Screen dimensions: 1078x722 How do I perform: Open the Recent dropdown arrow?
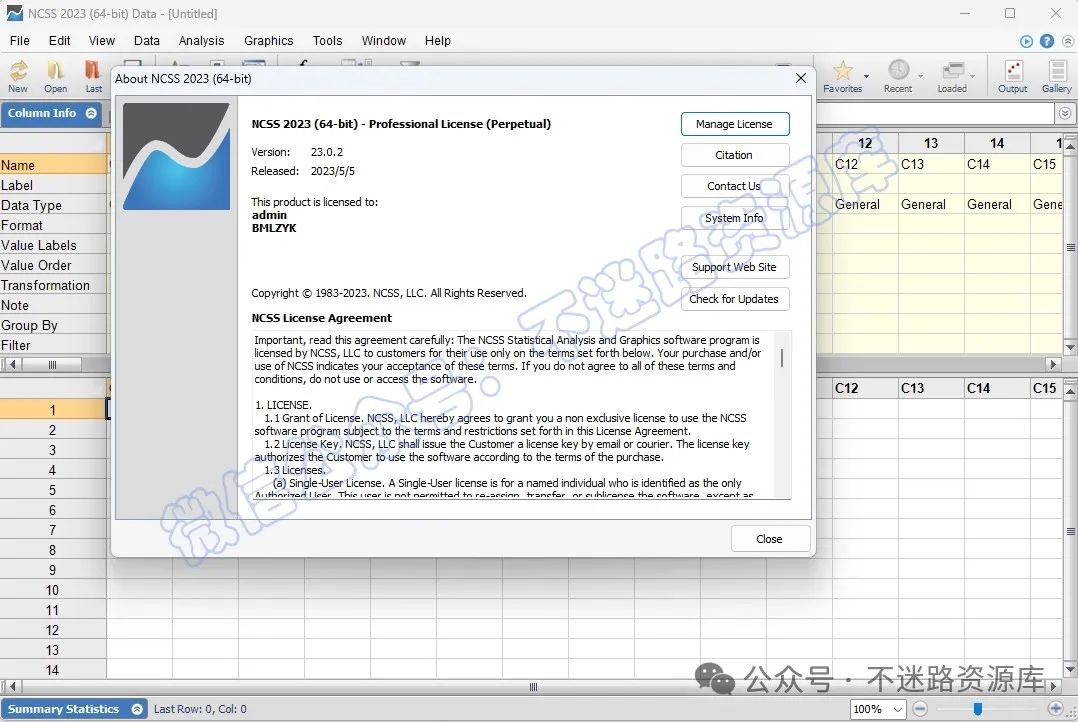click(x=920, y=76)
